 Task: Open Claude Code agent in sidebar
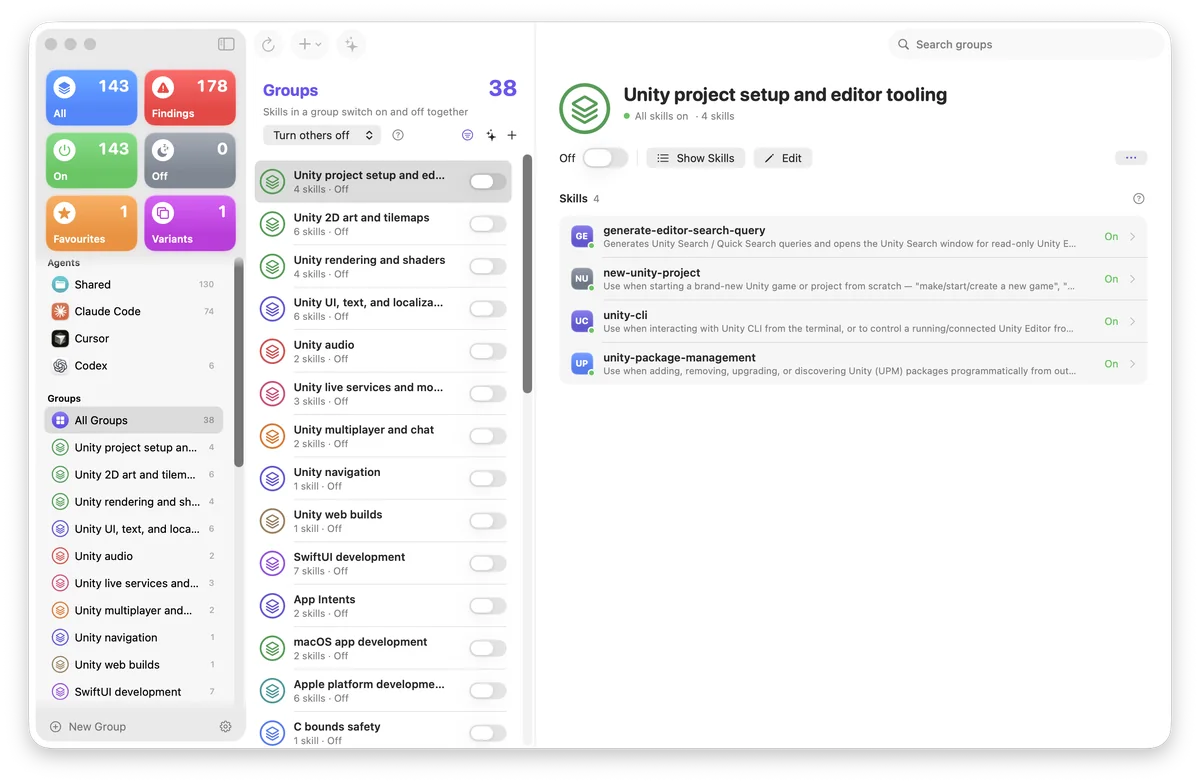(x=134, y=311)
